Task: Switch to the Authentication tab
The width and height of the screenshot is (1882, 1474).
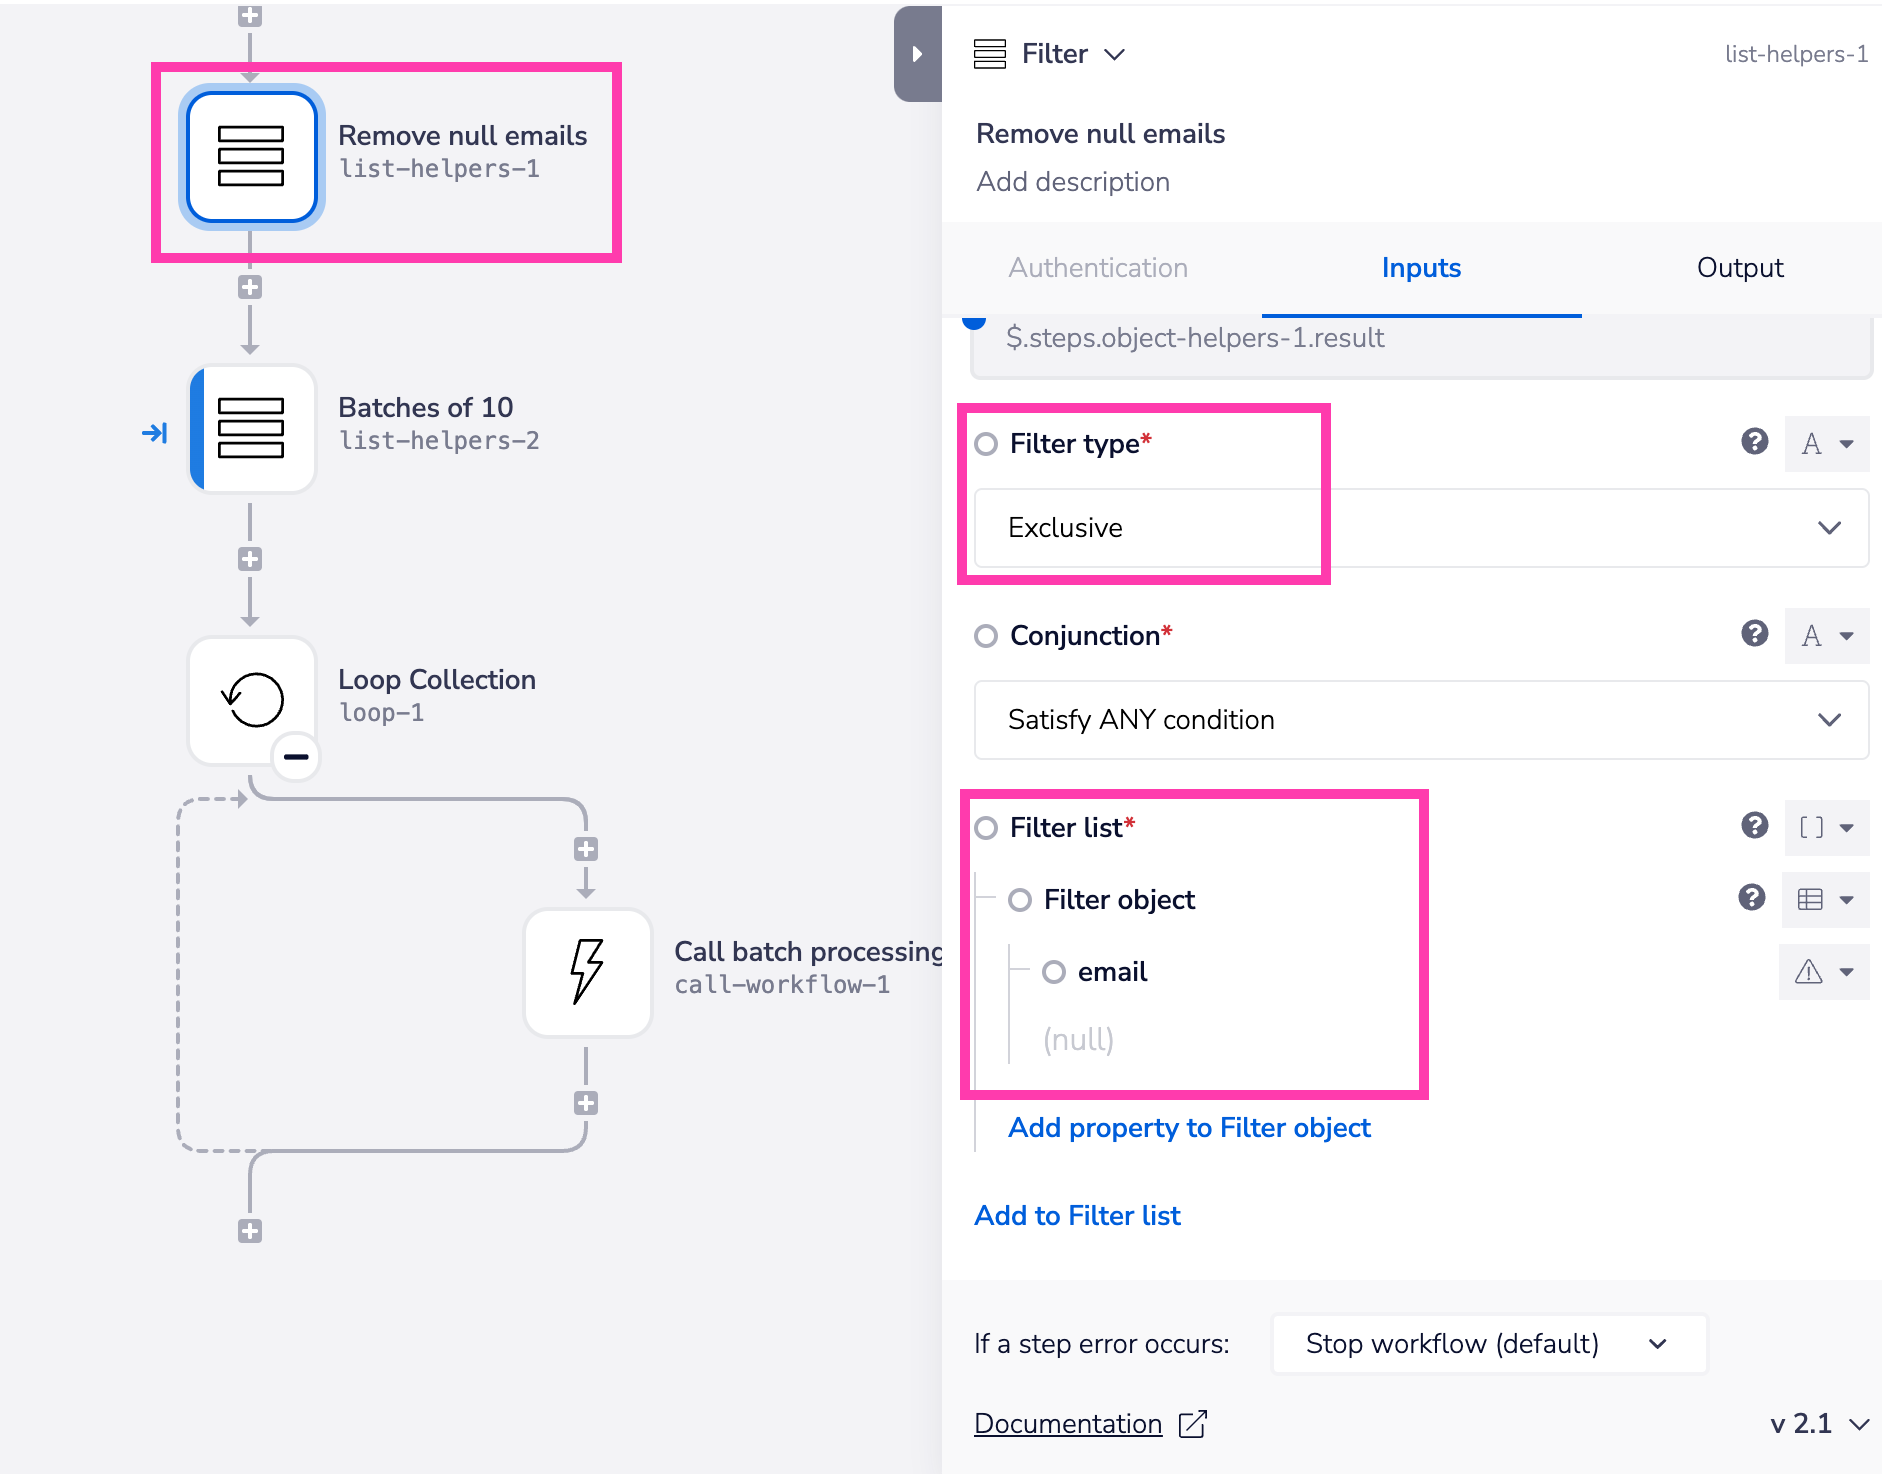Action: [1098, 268]
